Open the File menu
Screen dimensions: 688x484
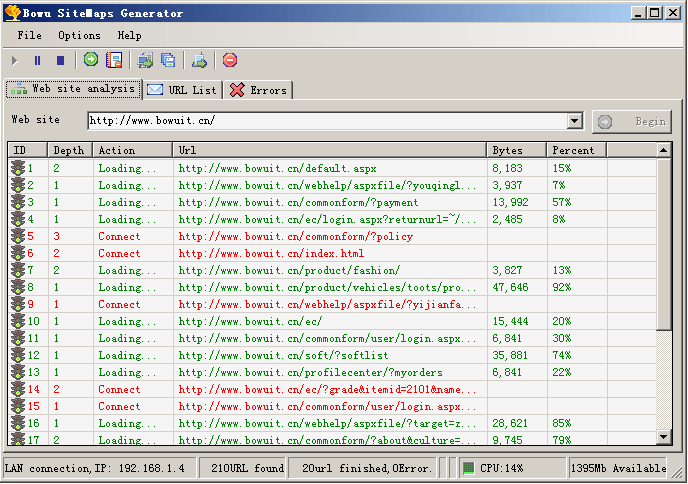[29, 36]
